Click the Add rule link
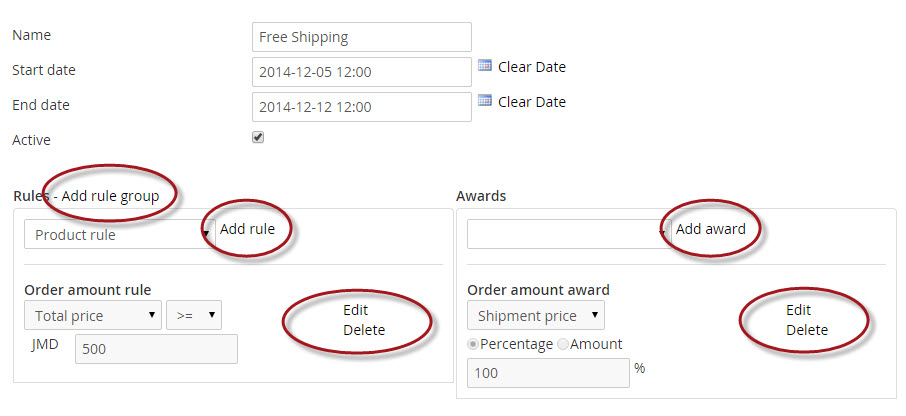This screenshot has width=906, height=416. point(247,229)
